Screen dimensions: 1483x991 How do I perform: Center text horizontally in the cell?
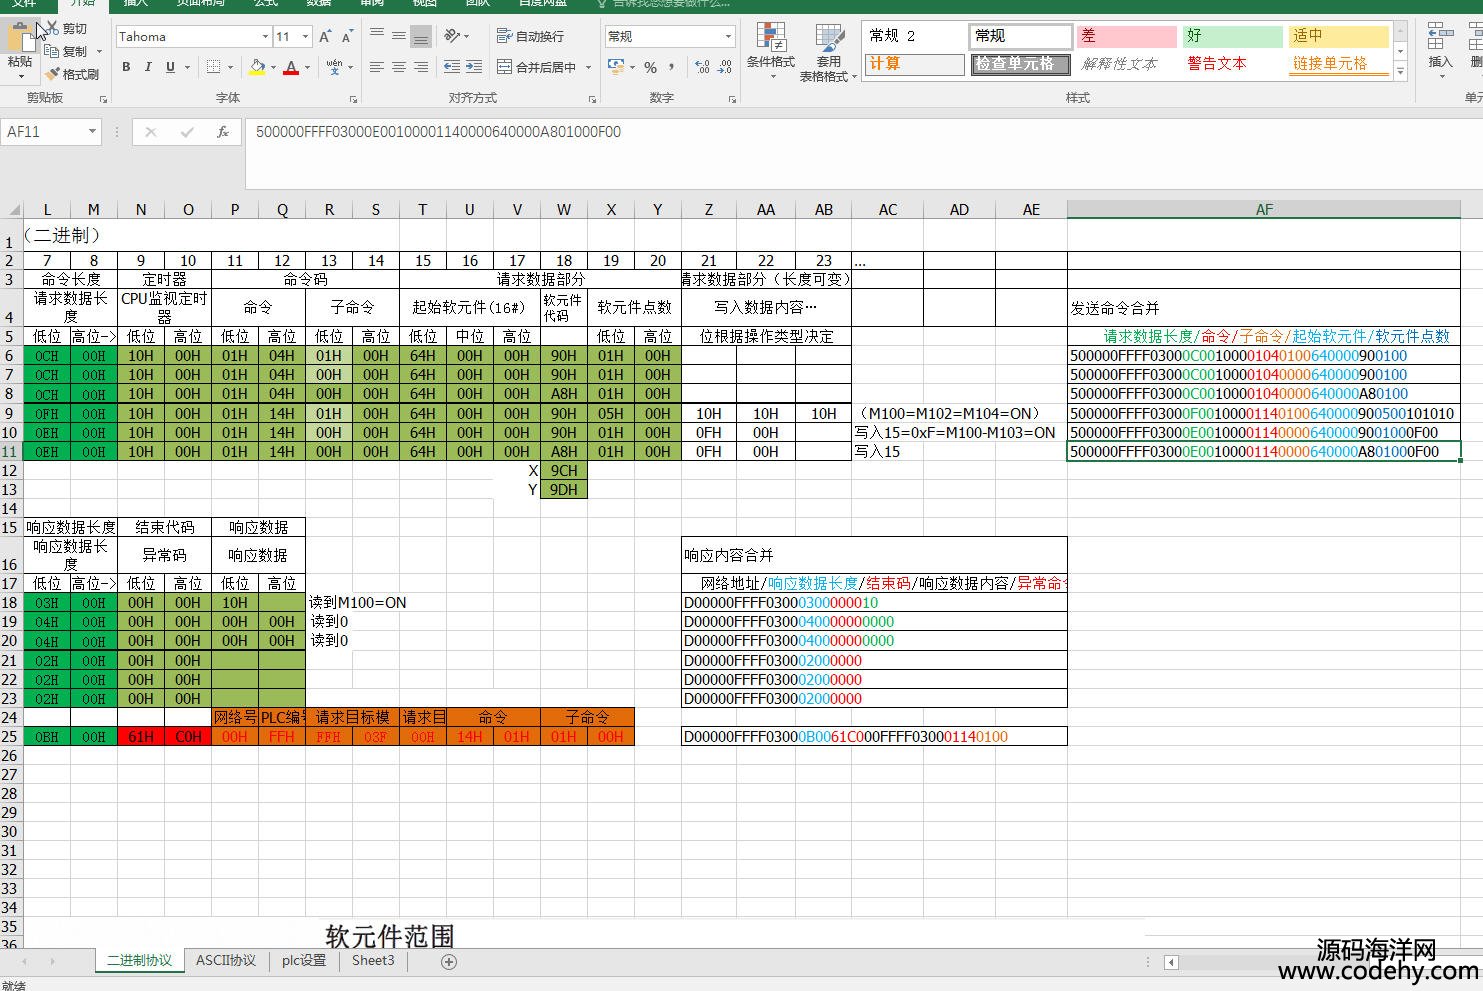pyautogui.click(x=399, y=67)
